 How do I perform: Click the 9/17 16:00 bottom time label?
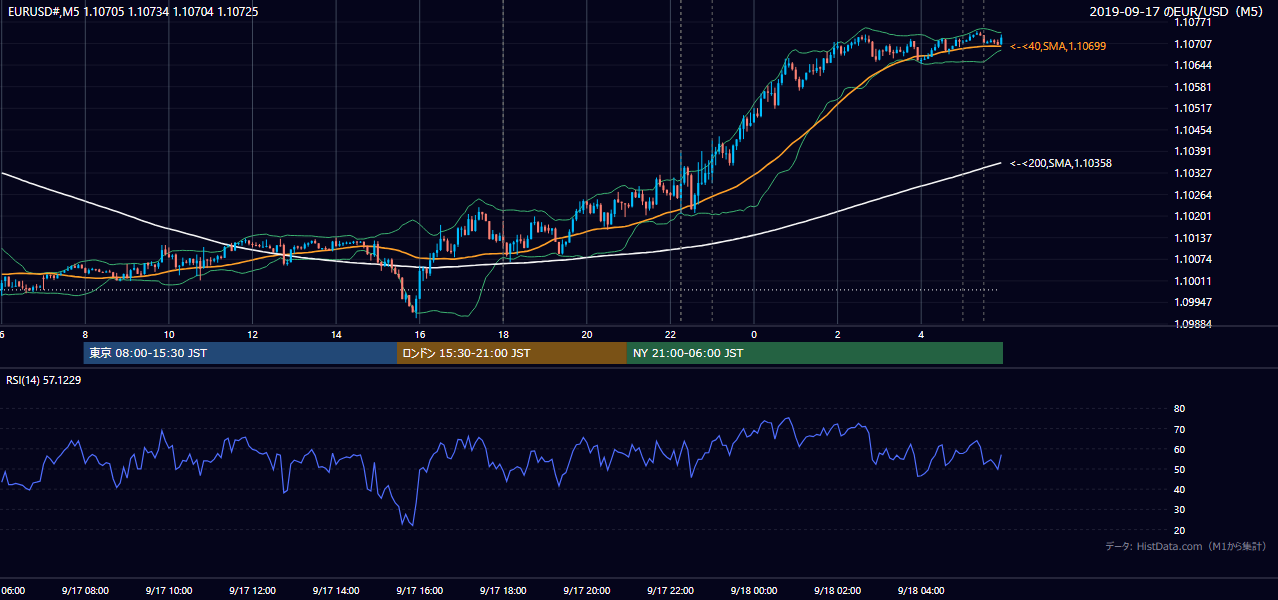point(419,591)
